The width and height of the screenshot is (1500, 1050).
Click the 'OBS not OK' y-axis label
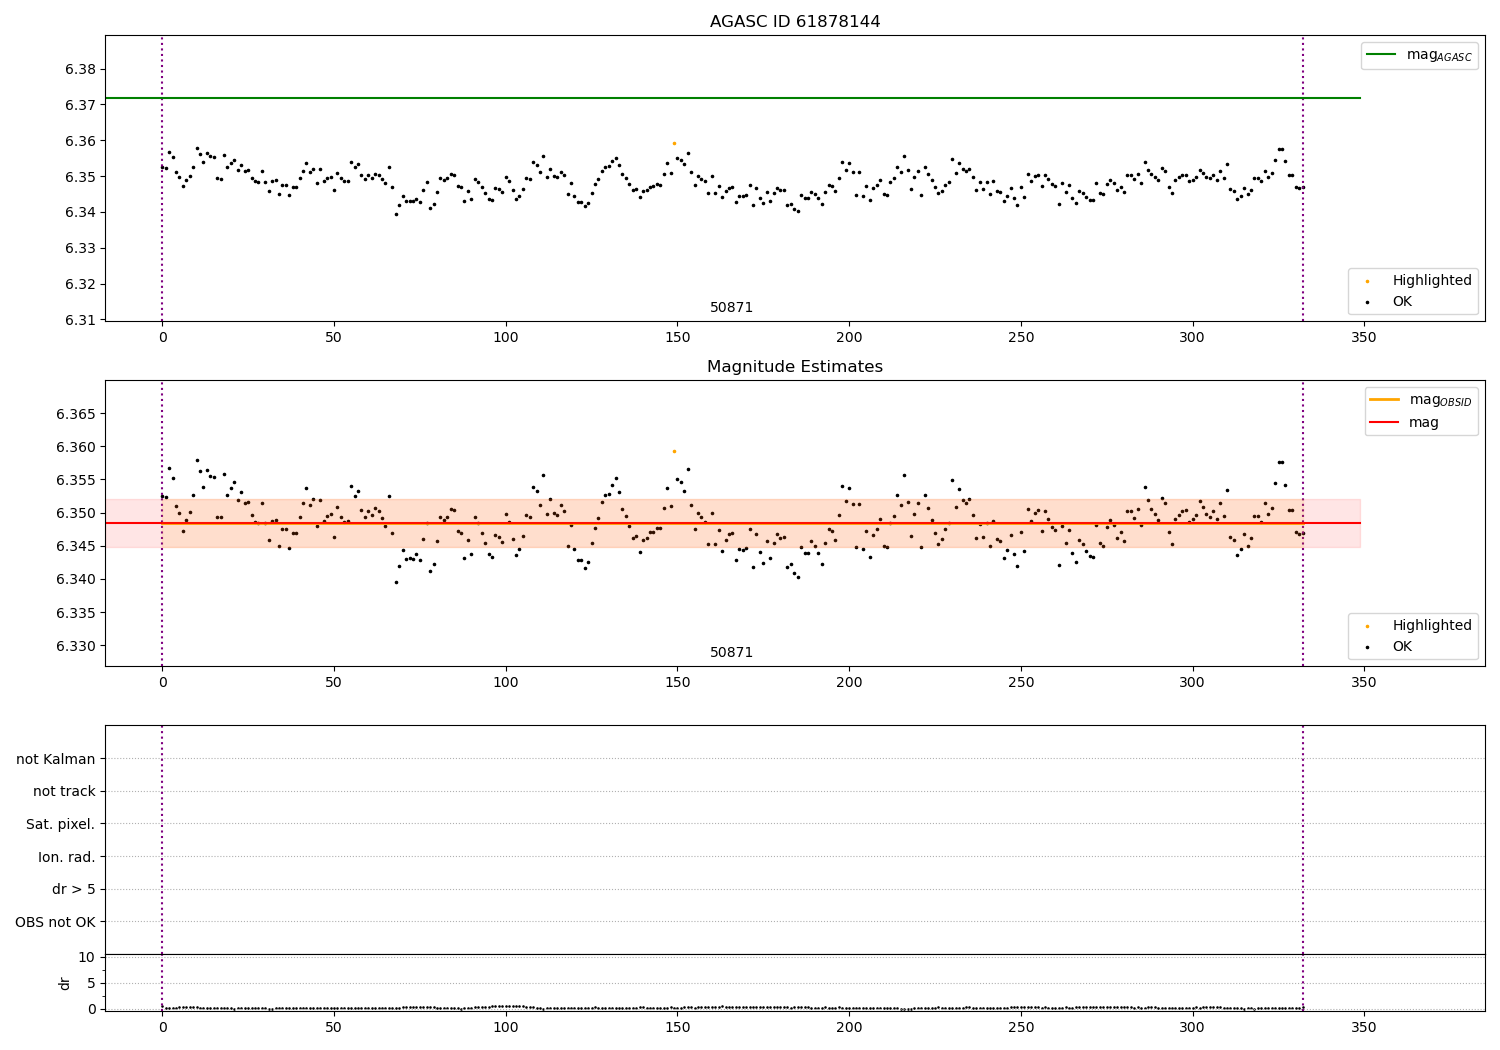pos(56,922)
